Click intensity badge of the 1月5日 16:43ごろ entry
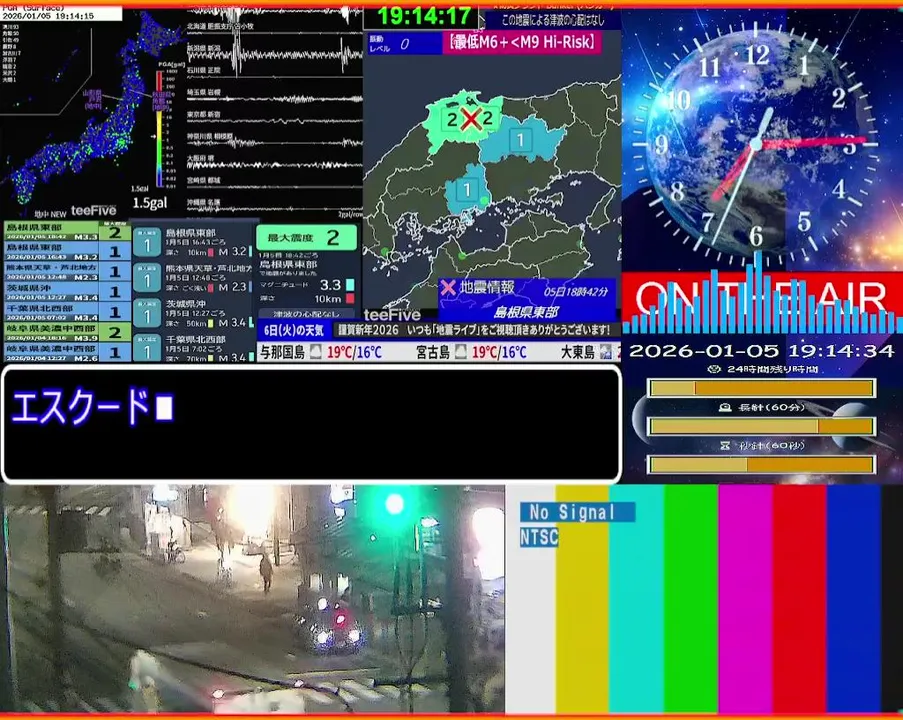Screen dimensions: 903x720 pos(147,243)
